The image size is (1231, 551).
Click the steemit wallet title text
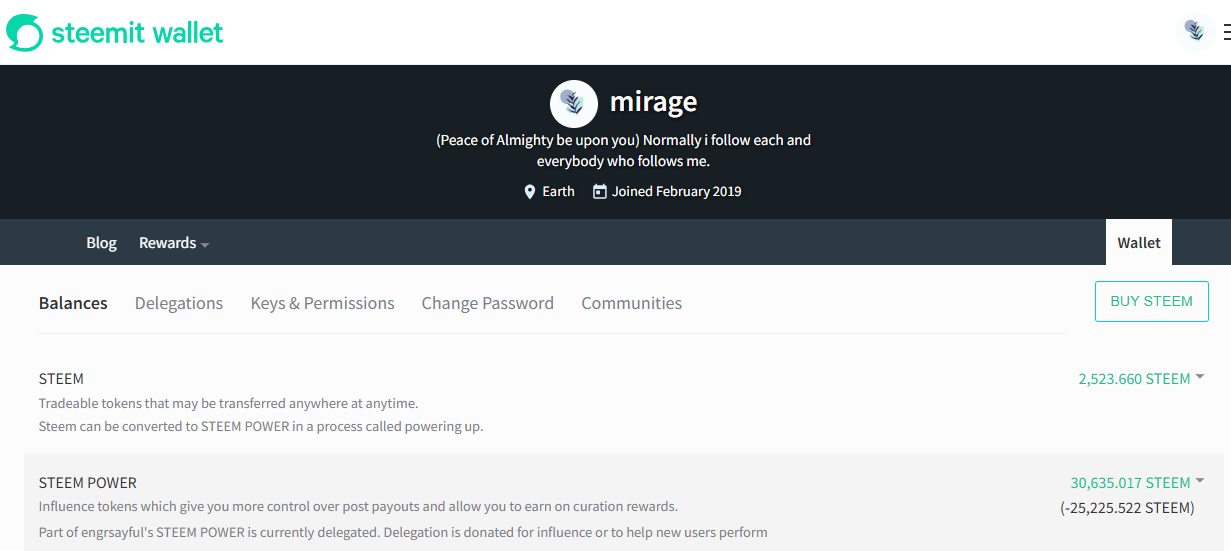137,33
